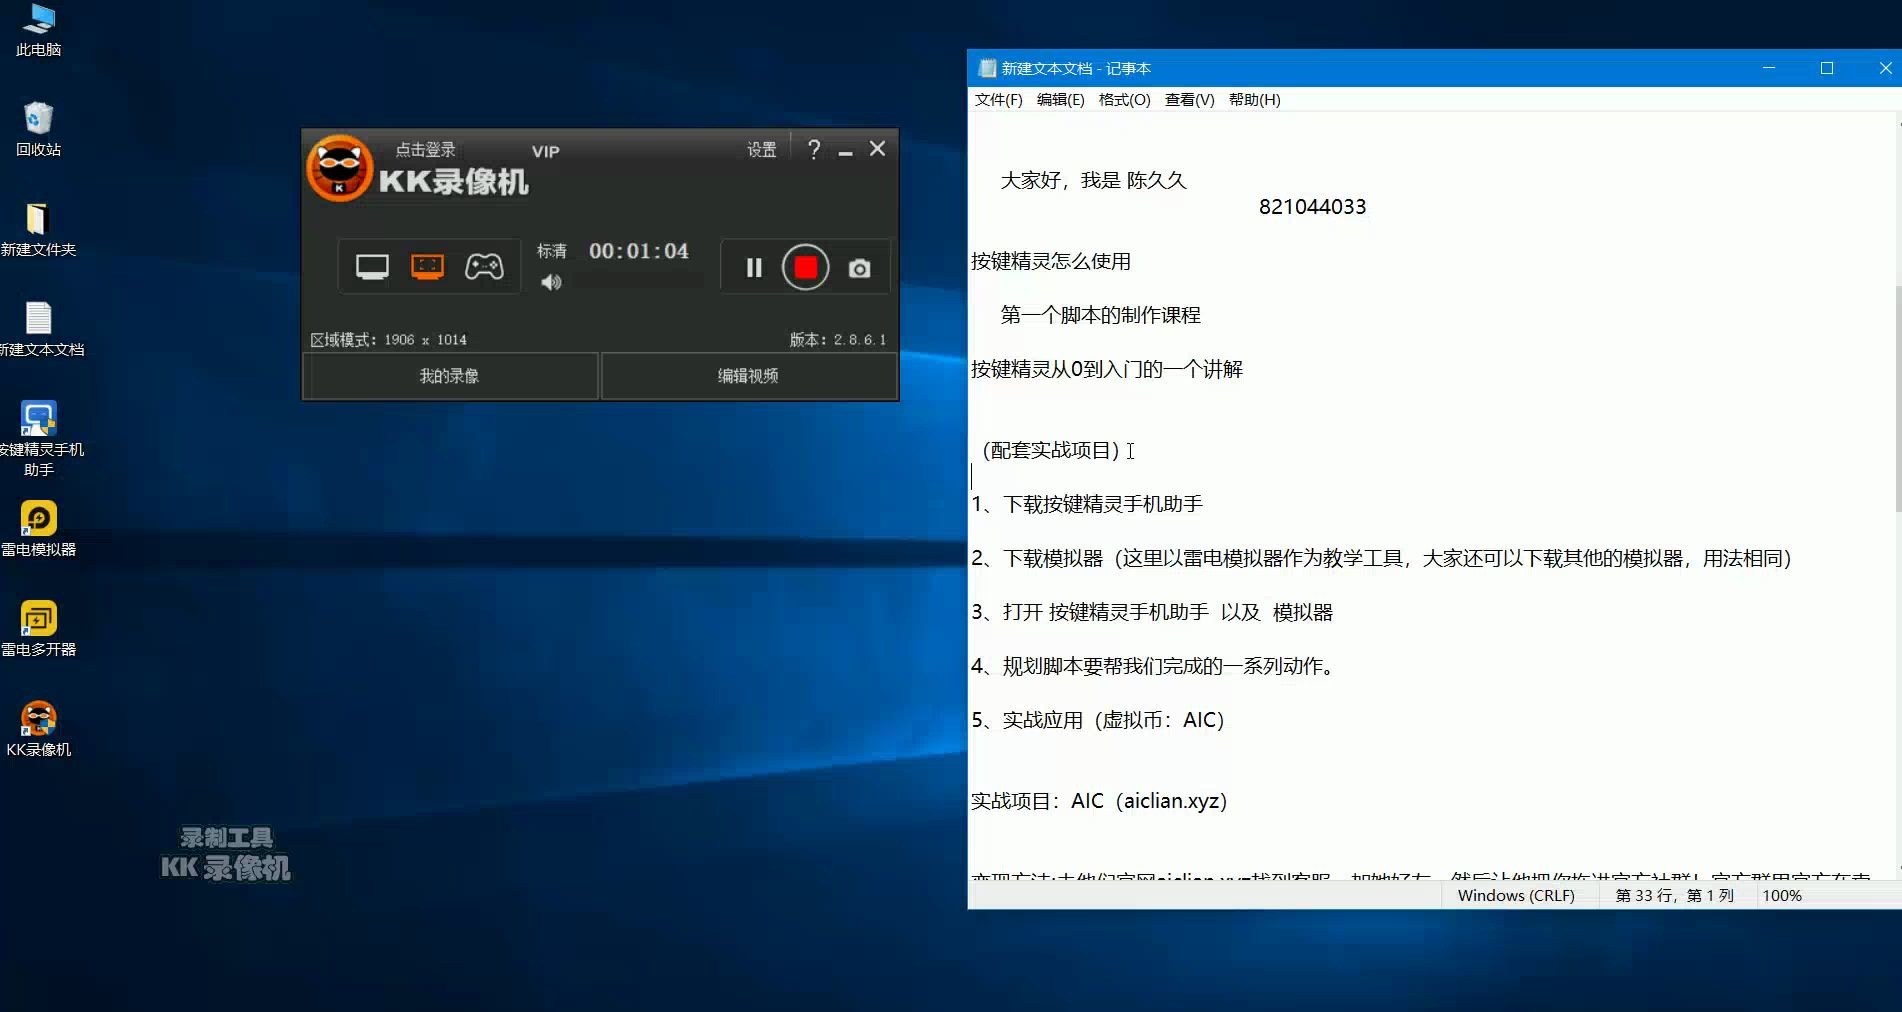The height and width of the screenshot is (1012, 1902).
Task: Select 雷电模拟器 desktop shortcut
Action: tap(38, 530)
